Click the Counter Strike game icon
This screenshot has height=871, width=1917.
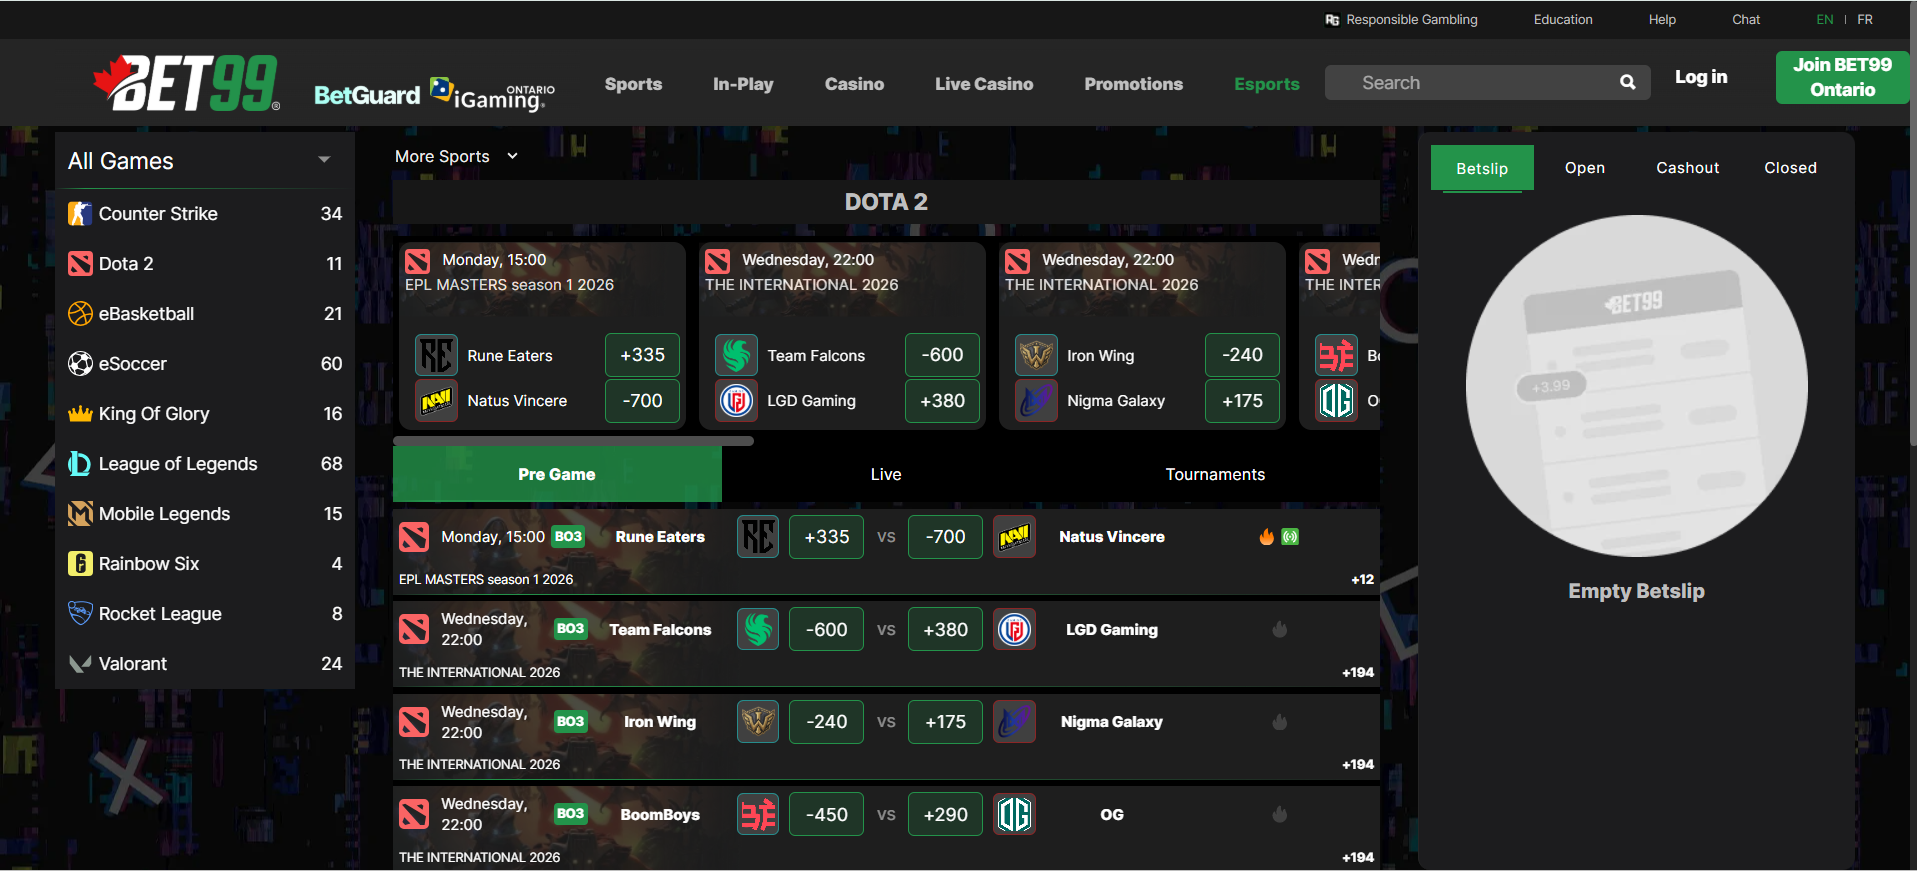(x=80, y=214)
